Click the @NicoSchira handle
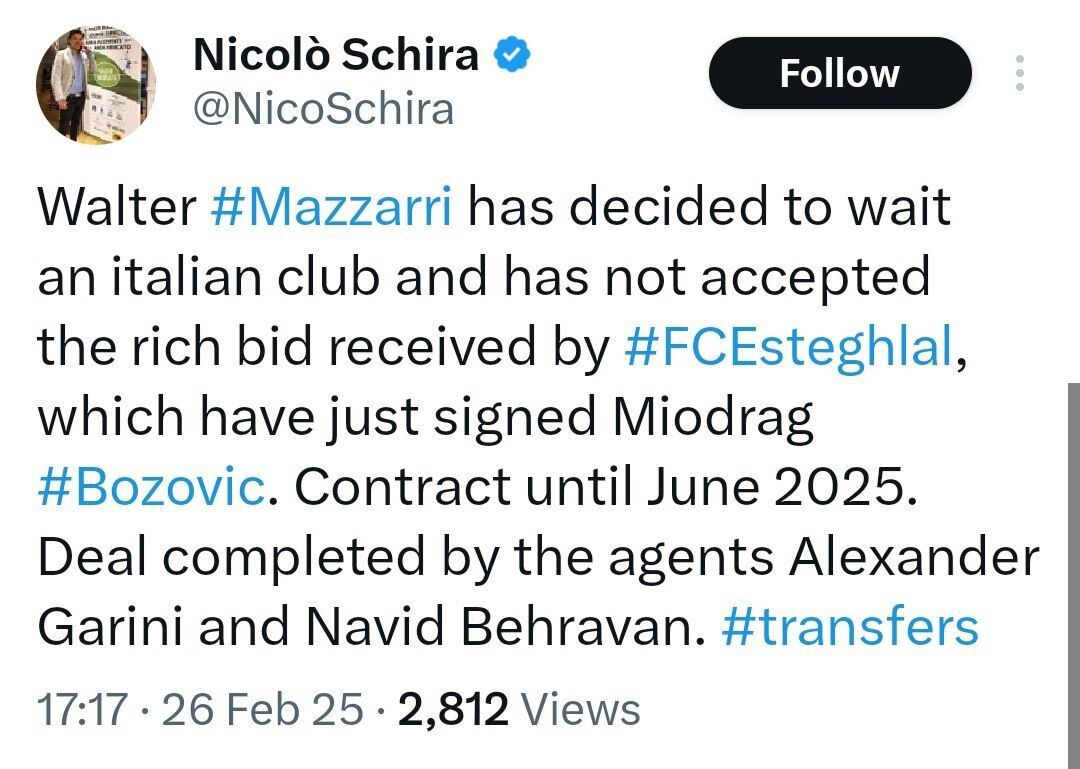Screen dimensions: 1080x769 point(323,108)
